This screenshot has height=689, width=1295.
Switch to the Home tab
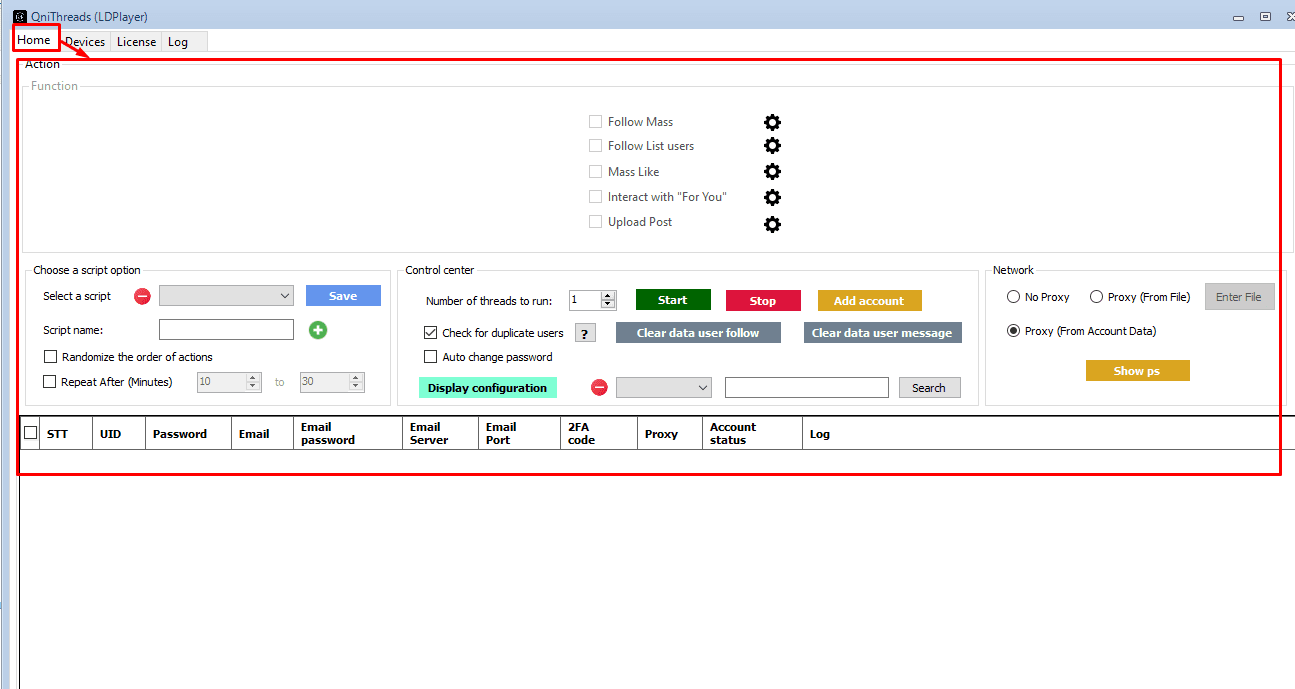(x=34, y=40)
